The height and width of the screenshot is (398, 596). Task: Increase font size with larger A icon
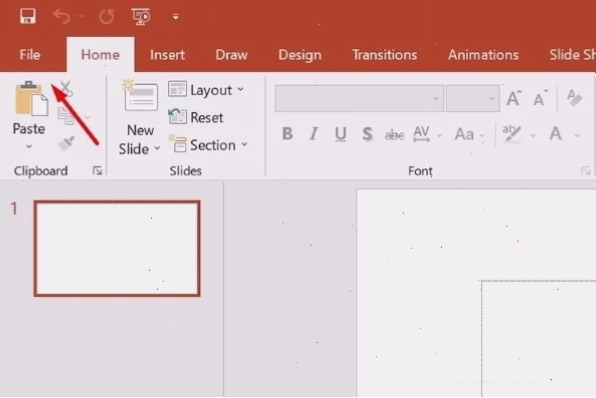[514, 98]
